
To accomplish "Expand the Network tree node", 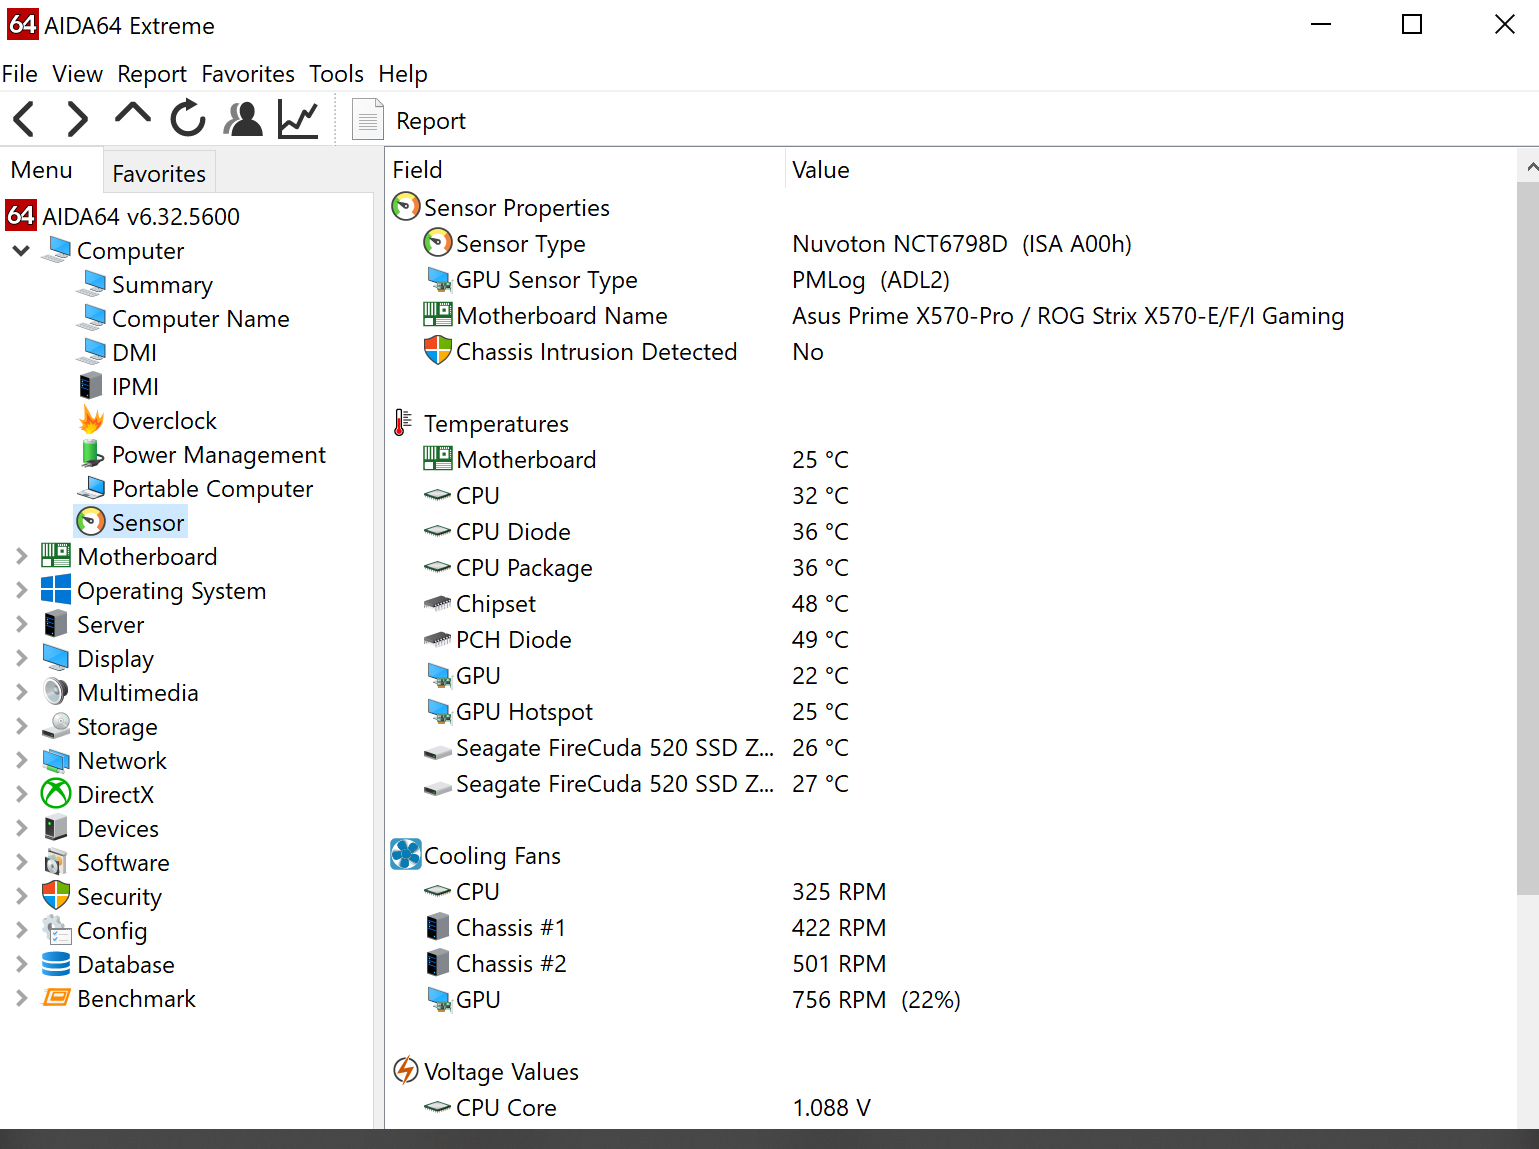I will [x=21, y=760].
